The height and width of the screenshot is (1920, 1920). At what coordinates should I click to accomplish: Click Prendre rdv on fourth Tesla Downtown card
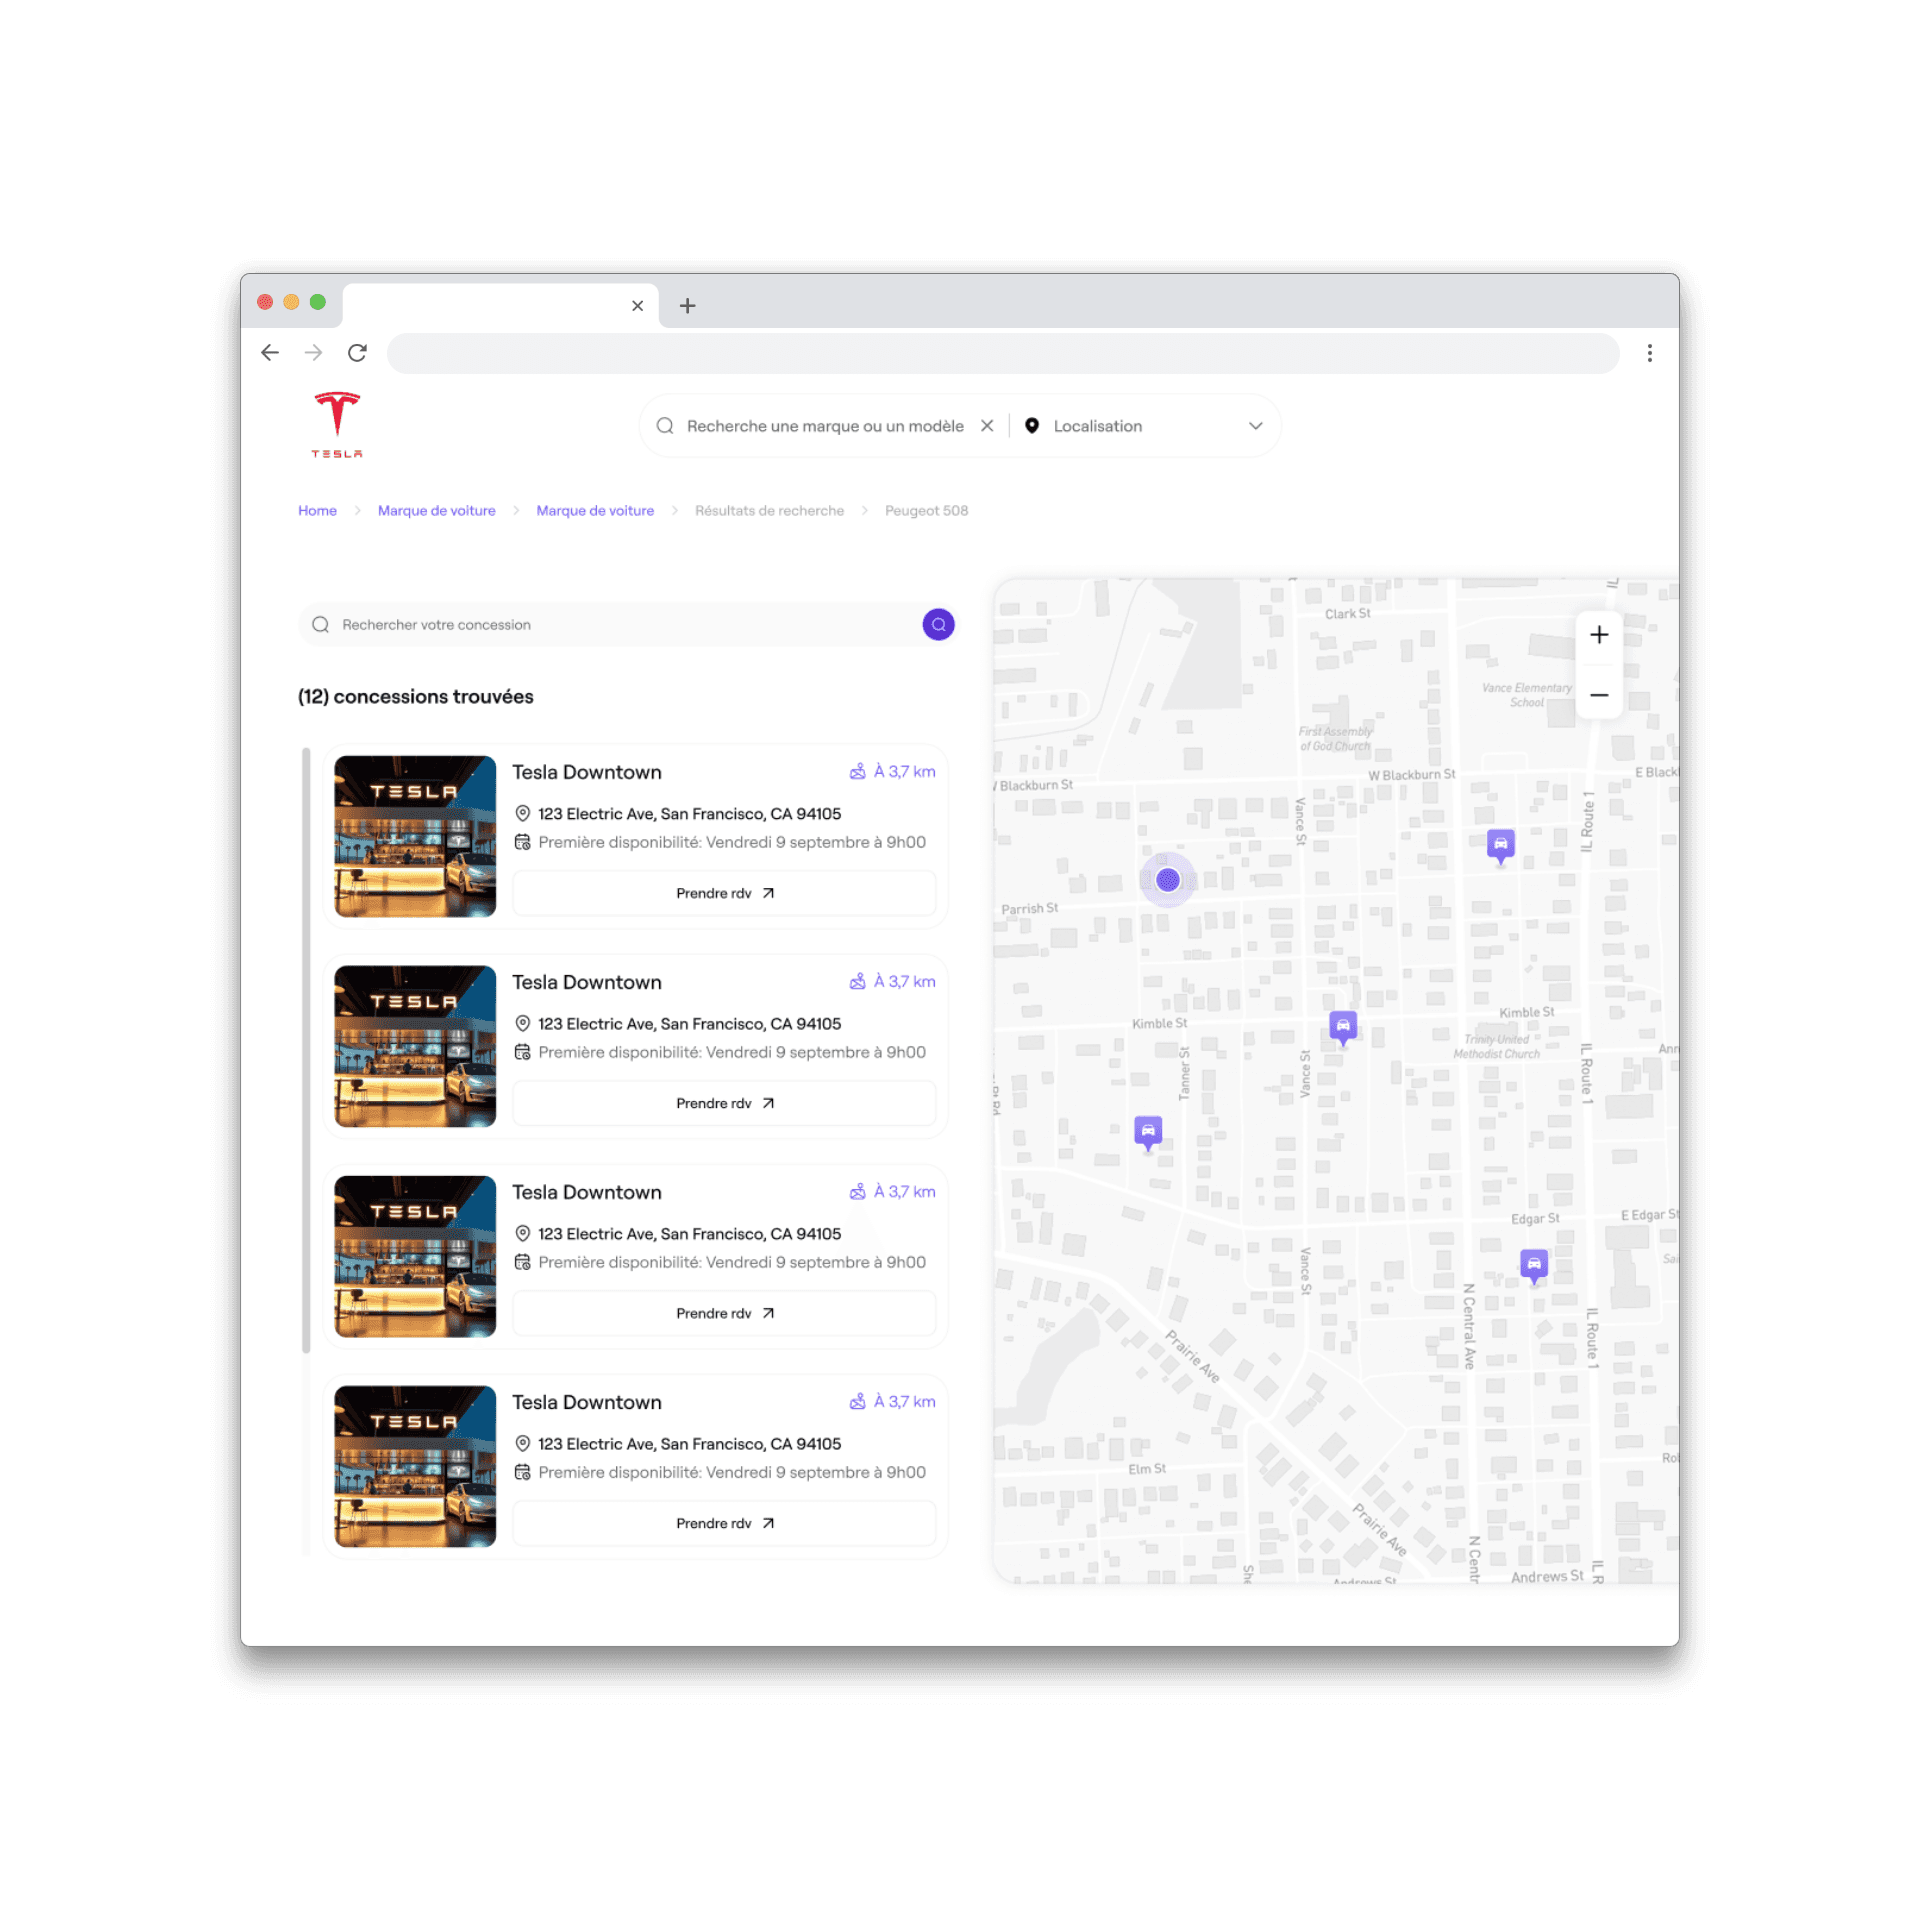pos(724,1523)
